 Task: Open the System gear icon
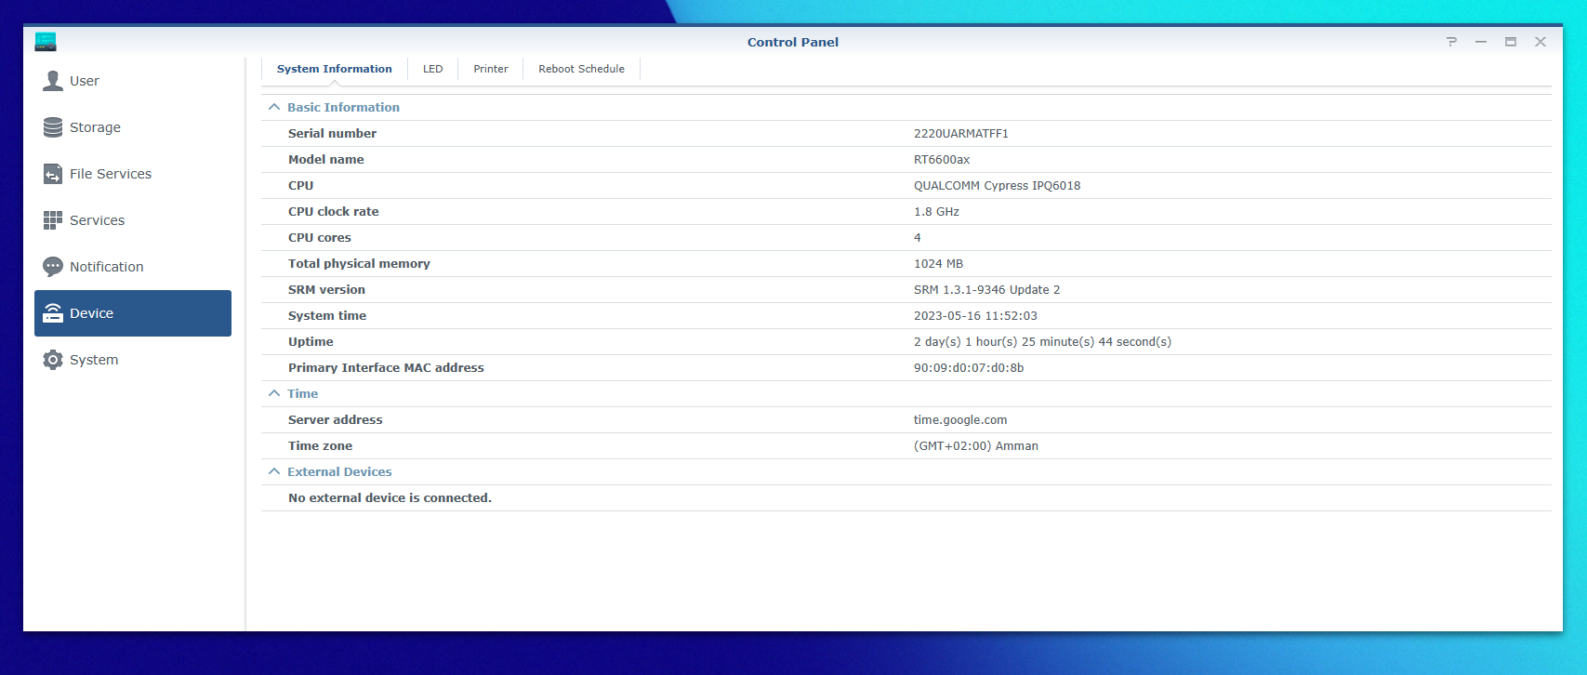coord(53,360)
